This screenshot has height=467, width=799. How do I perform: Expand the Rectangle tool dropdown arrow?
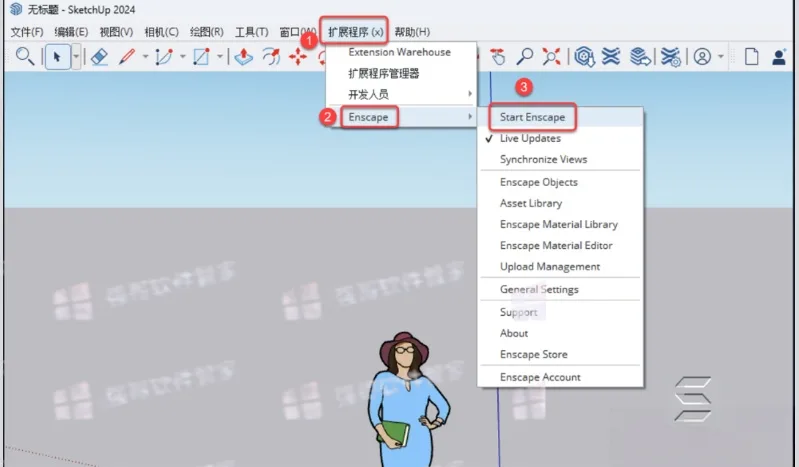220,57
